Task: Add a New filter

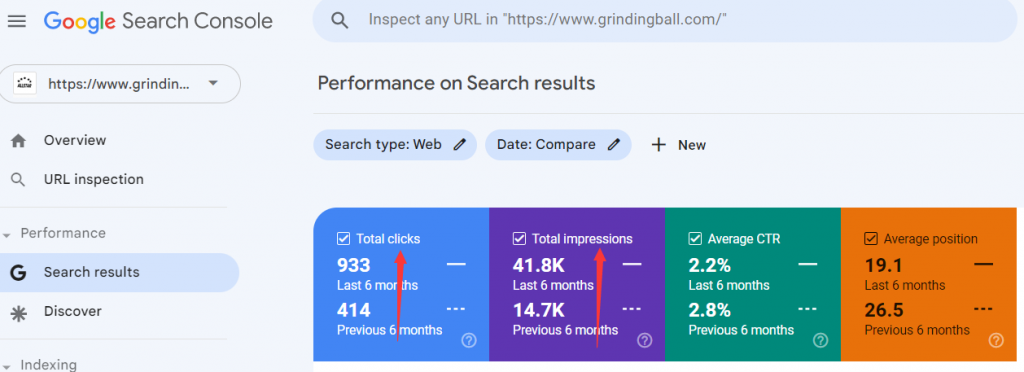Action: pyautogui.click(x=679, y=145)
